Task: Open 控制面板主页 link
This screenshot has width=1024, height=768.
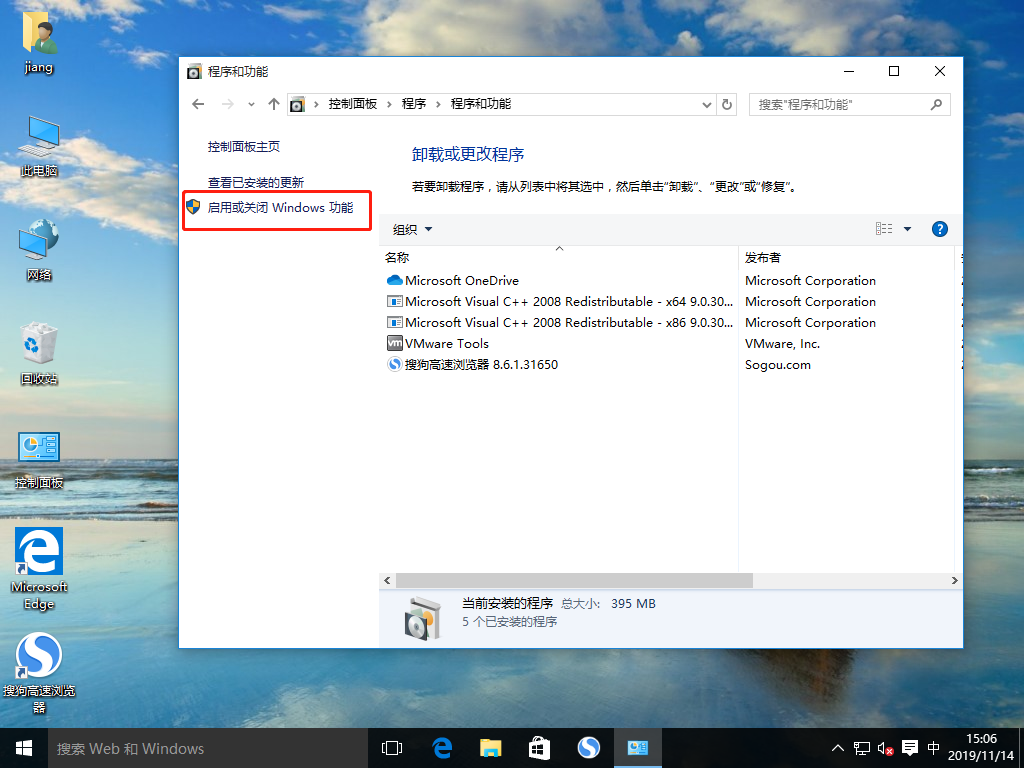Action: (244, 147)
